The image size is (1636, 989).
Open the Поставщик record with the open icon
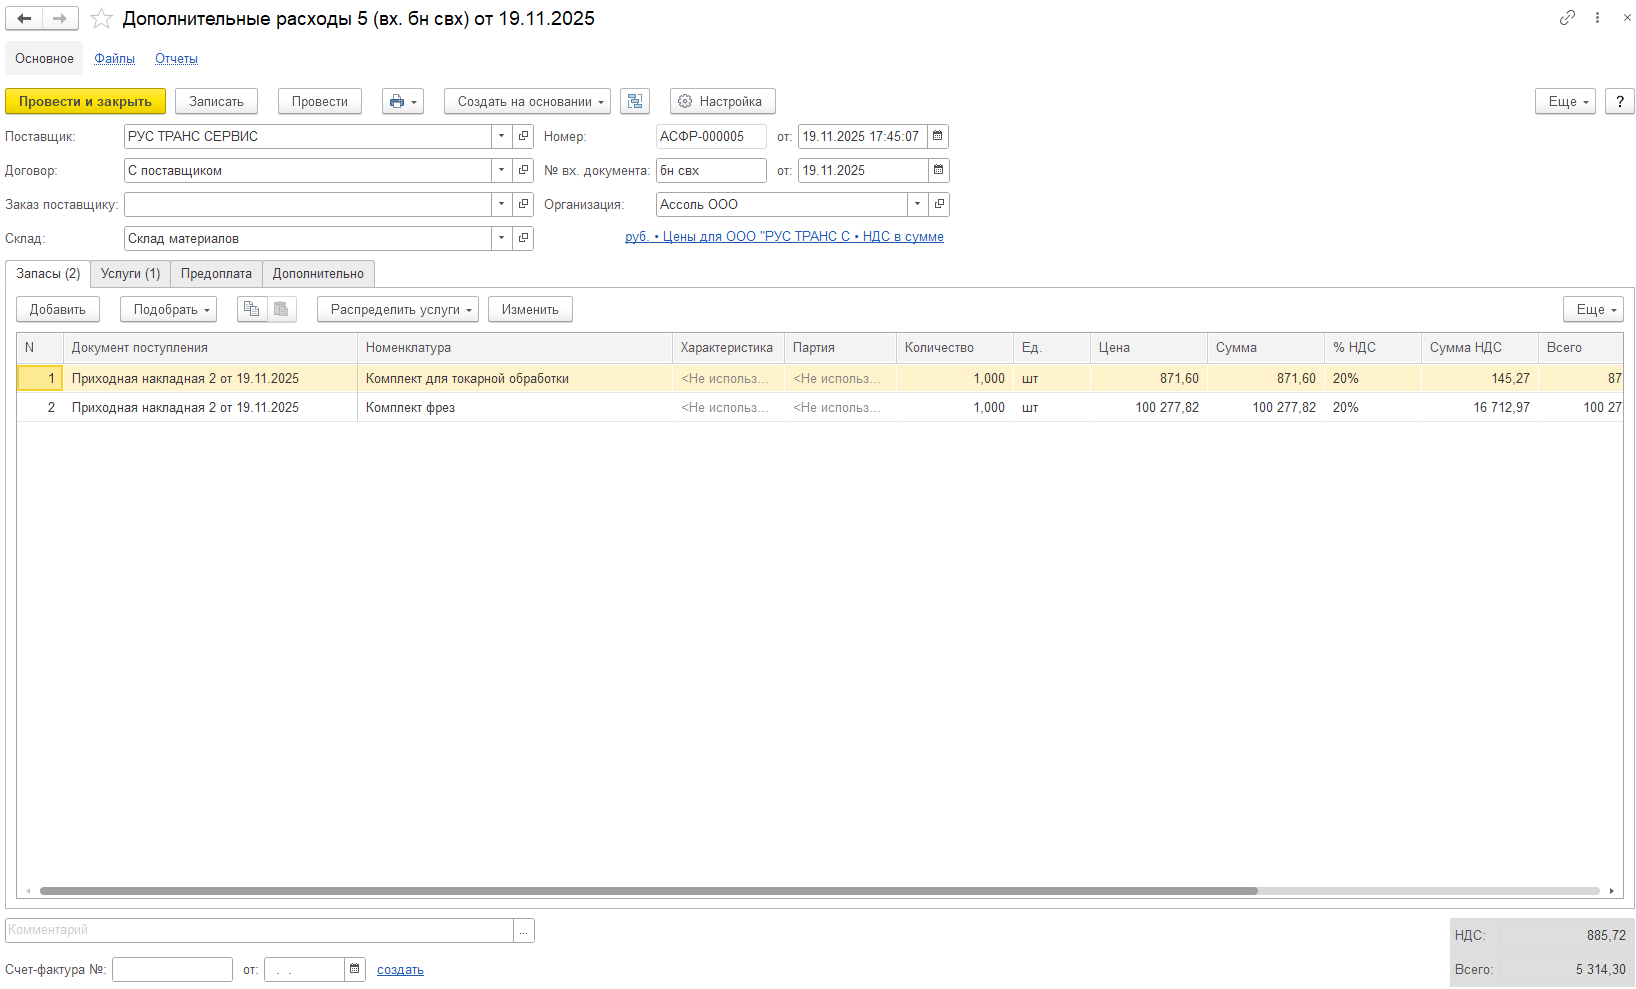click(523, 136)
